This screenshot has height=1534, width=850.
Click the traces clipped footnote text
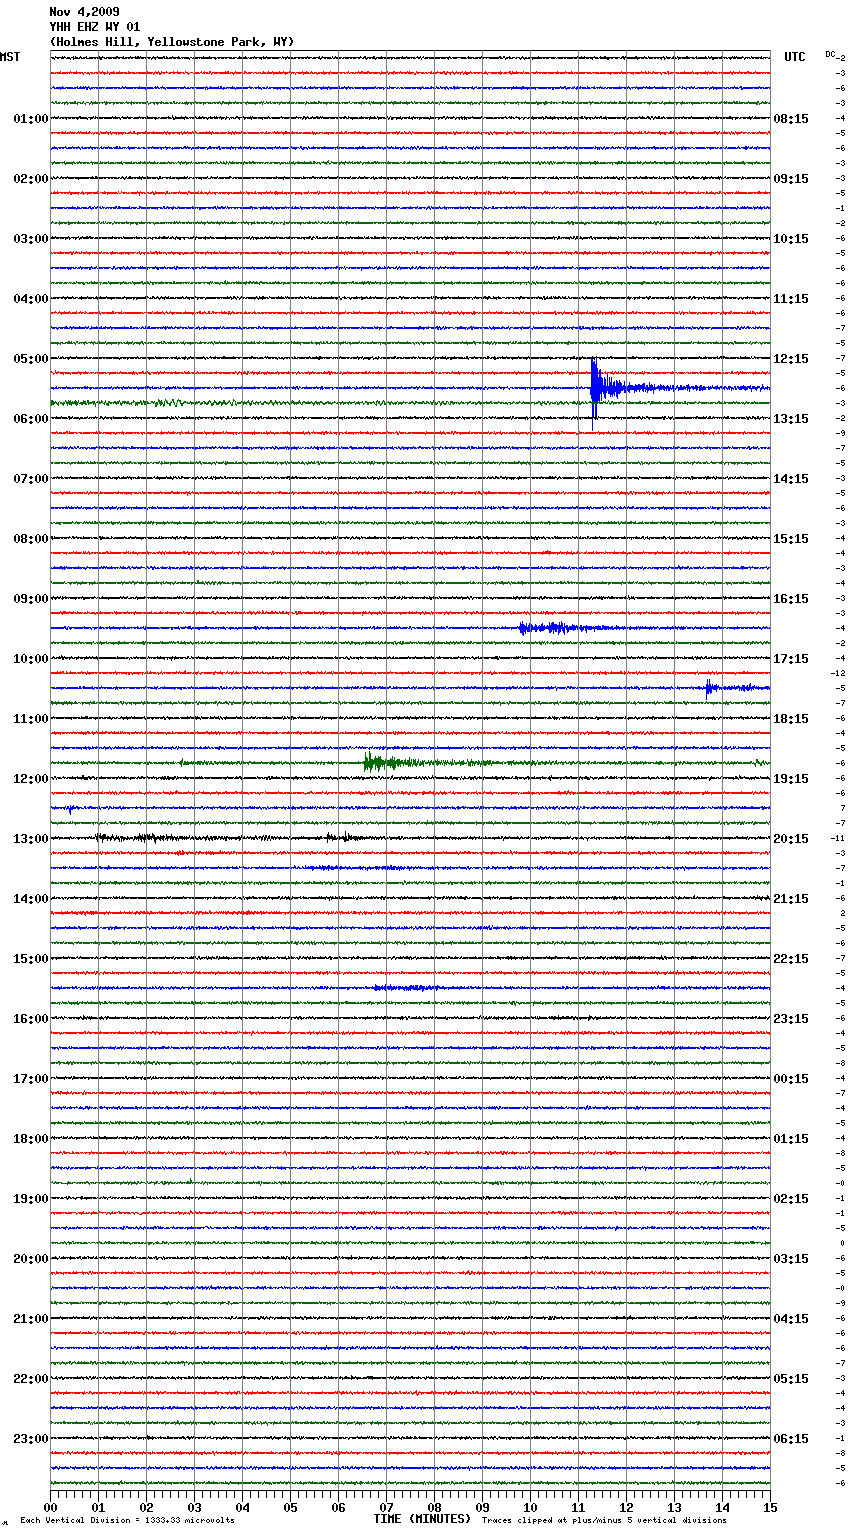tap(604, 1520)
